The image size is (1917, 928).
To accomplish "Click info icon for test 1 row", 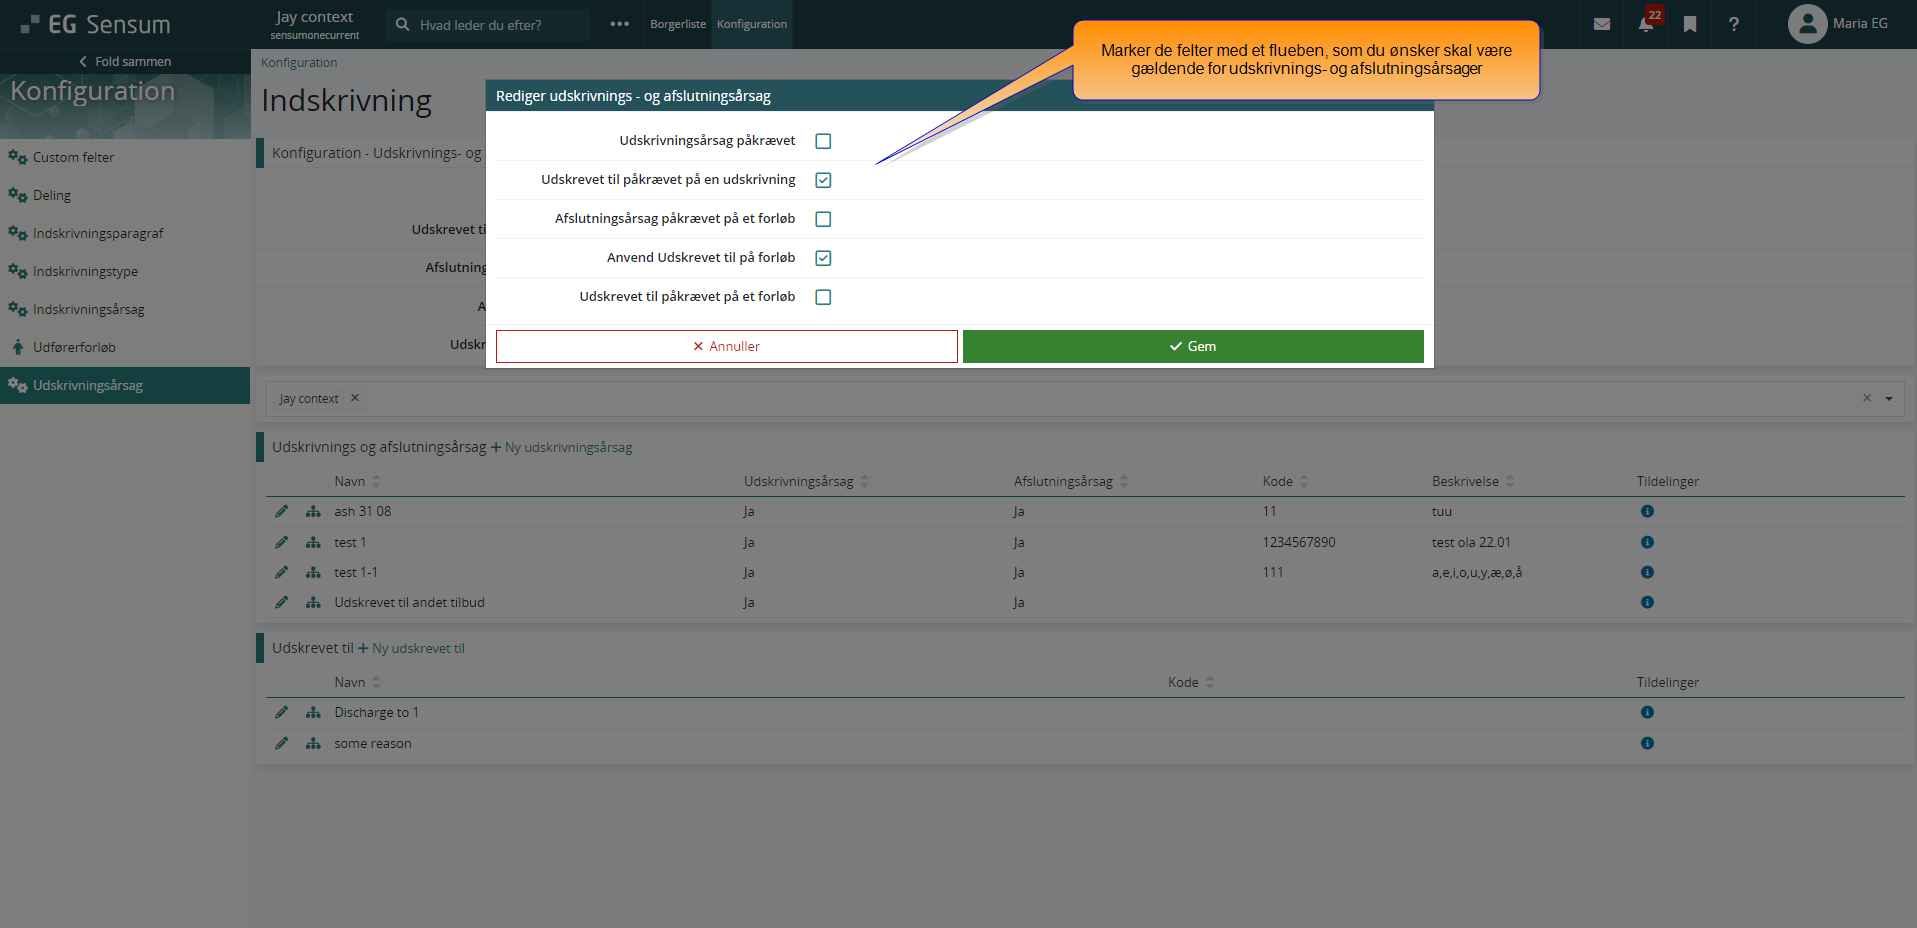I will point(1646,542).
